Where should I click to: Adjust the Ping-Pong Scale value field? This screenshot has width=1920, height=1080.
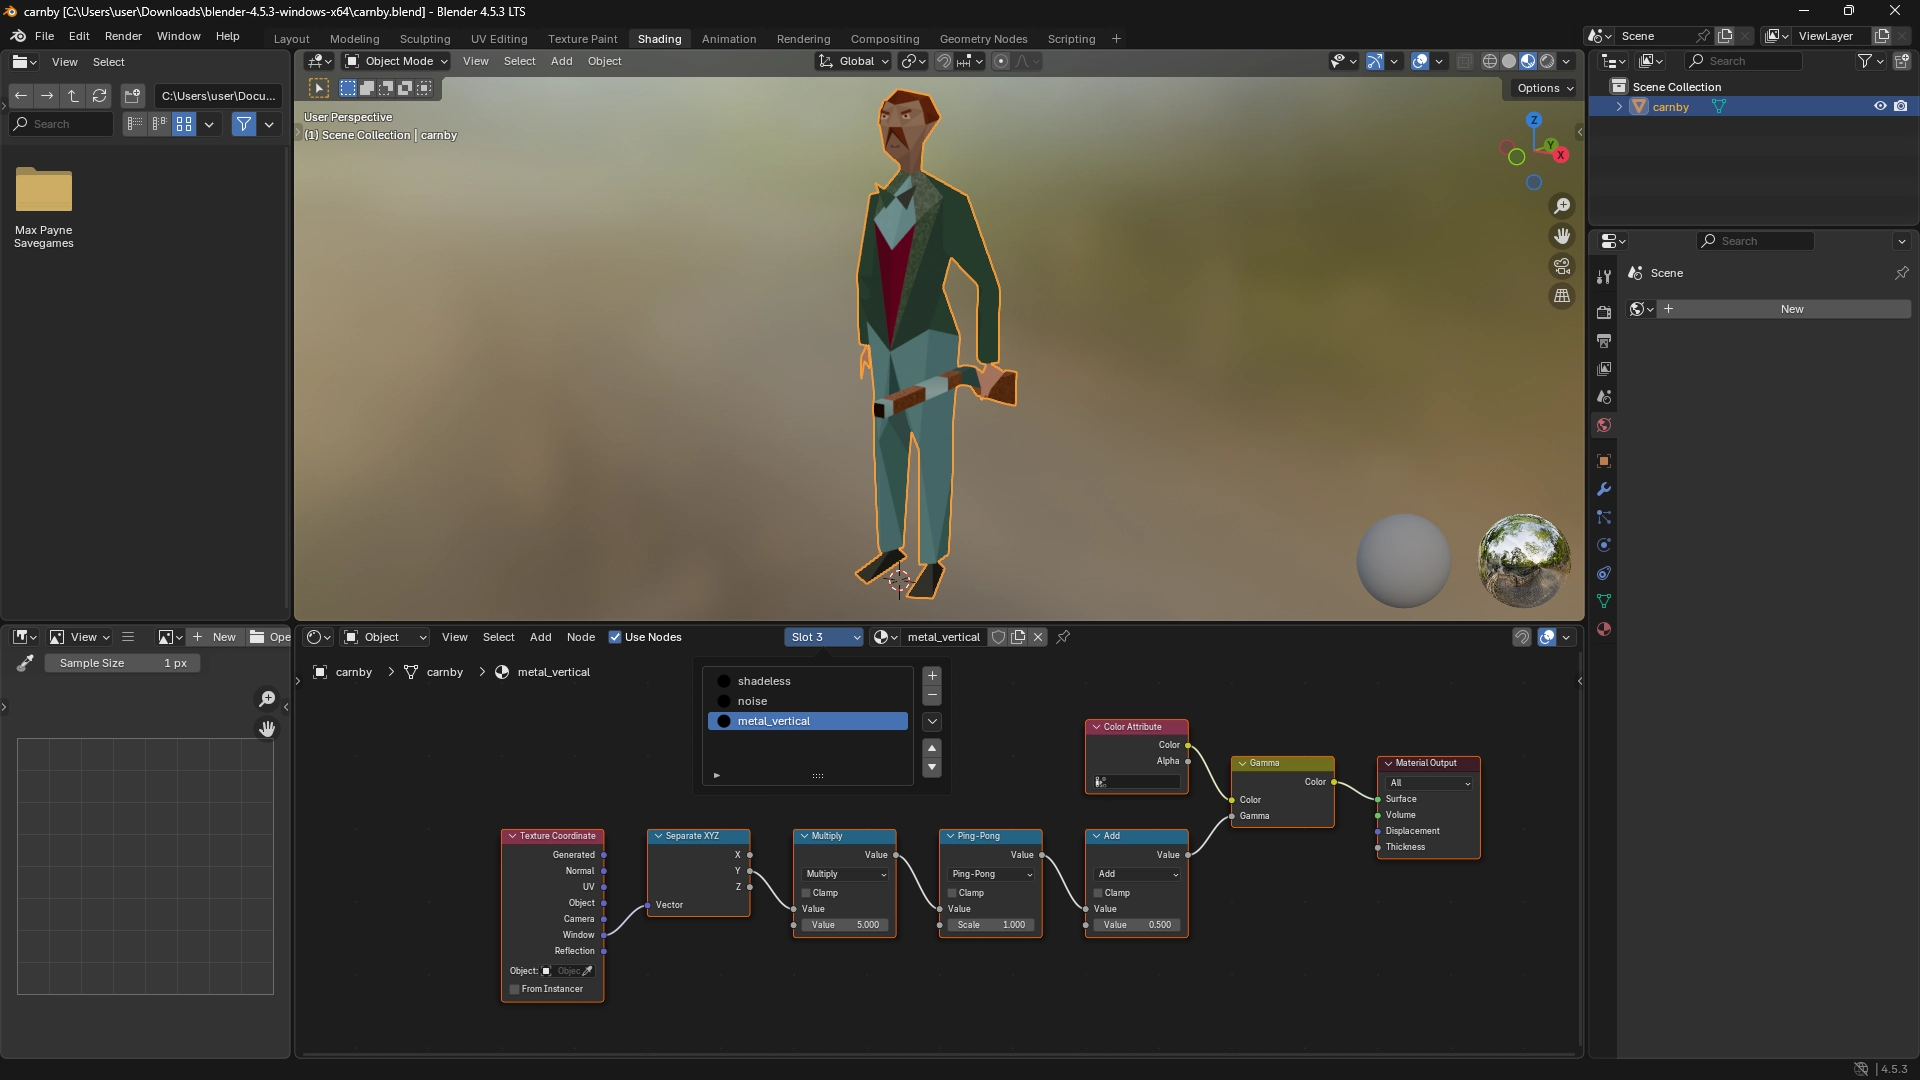[x=990, y=925]
